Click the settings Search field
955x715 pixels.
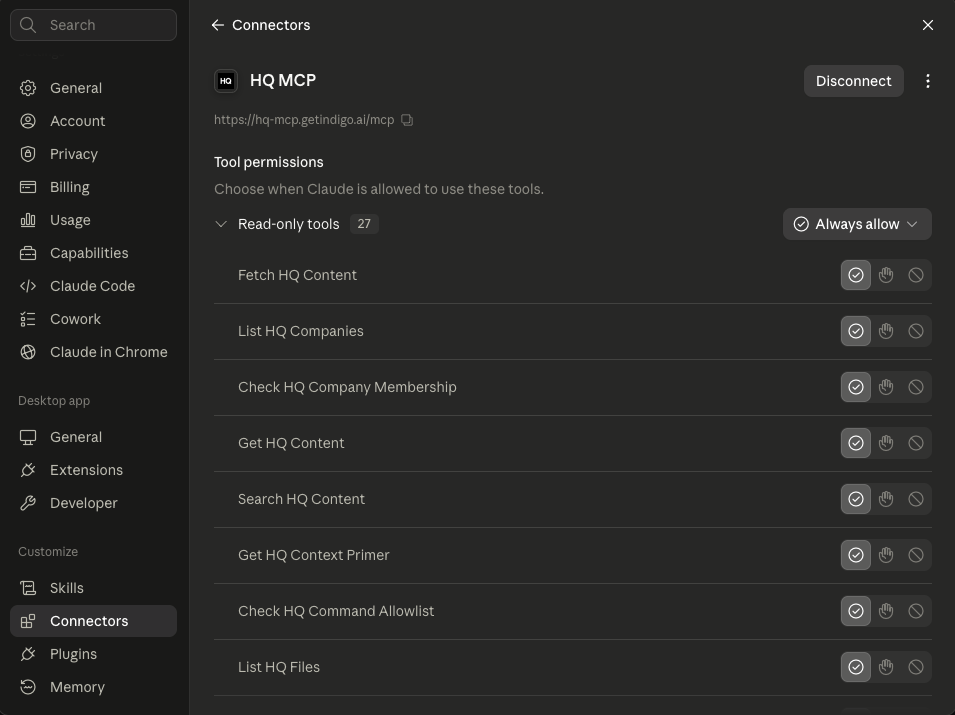(x=93, y=25)
